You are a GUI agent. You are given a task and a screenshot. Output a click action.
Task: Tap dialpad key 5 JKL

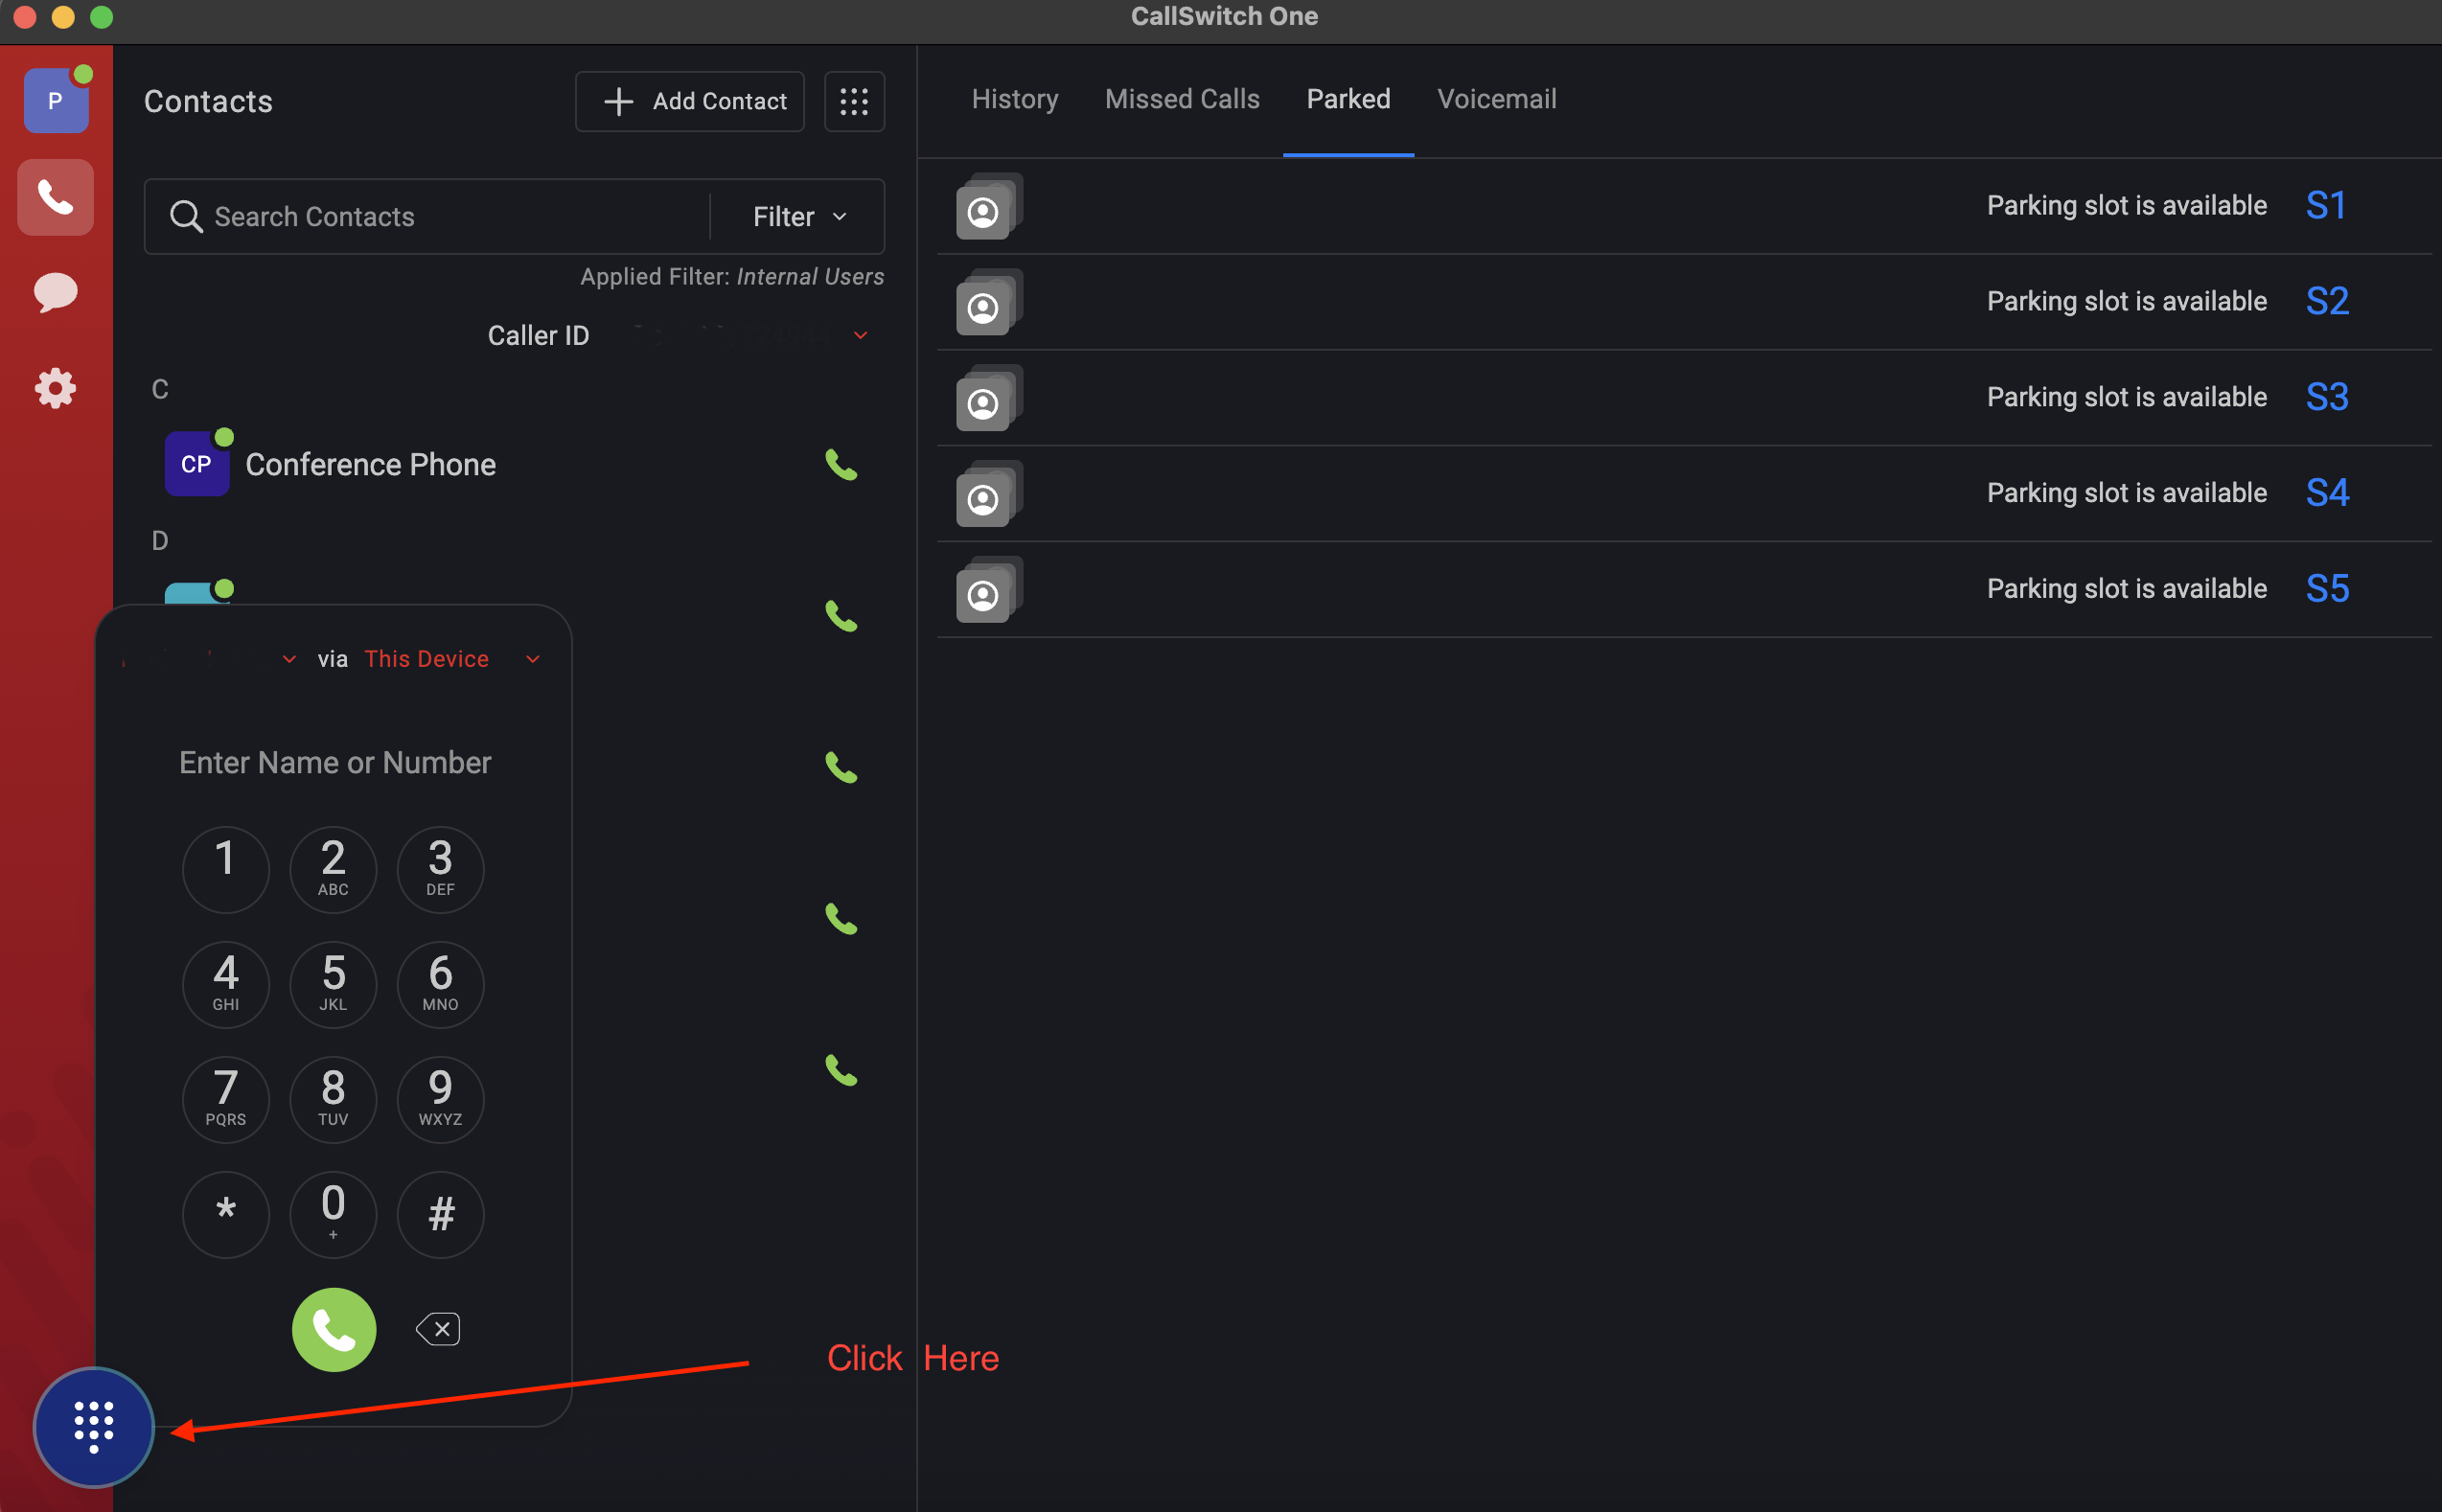pyautogui.click(x=333, y=984)
